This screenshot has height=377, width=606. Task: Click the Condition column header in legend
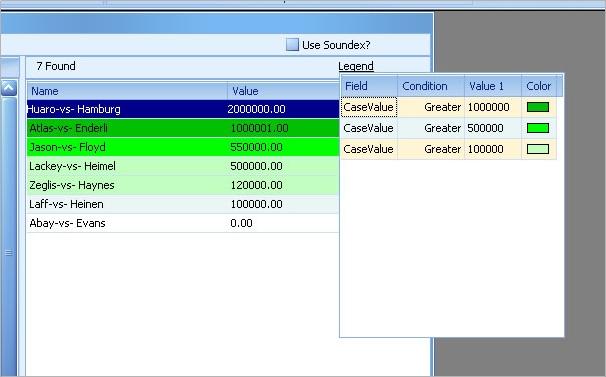(x=431, y=86)
